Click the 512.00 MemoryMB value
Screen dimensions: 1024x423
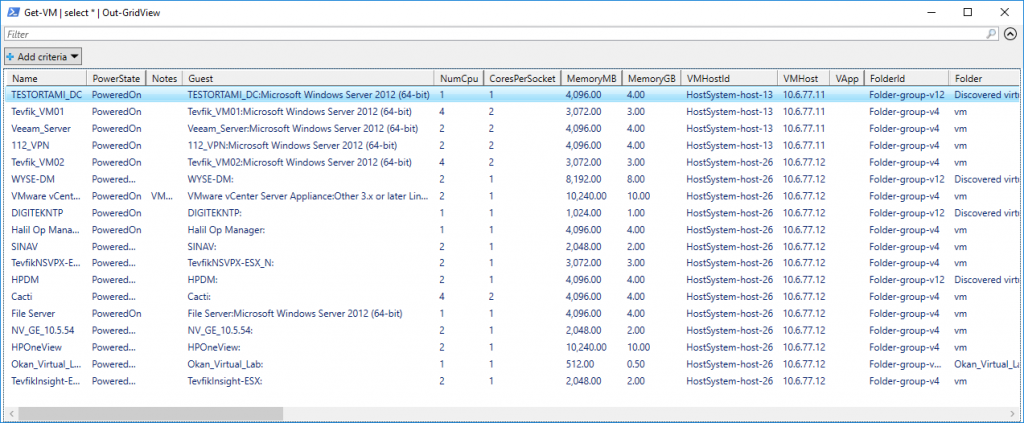[x=579, y=364]
